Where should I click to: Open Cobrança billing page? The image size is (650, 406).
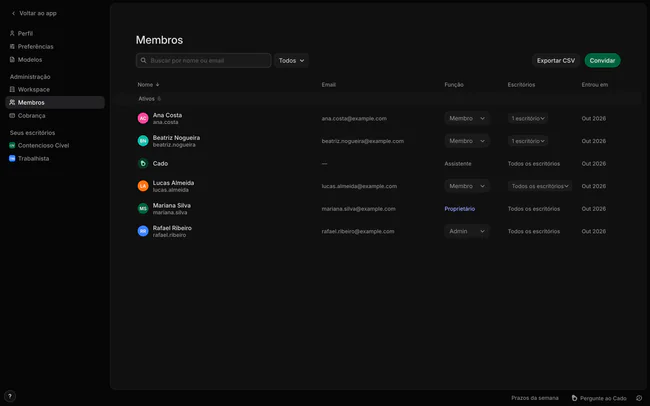[55, 116]
